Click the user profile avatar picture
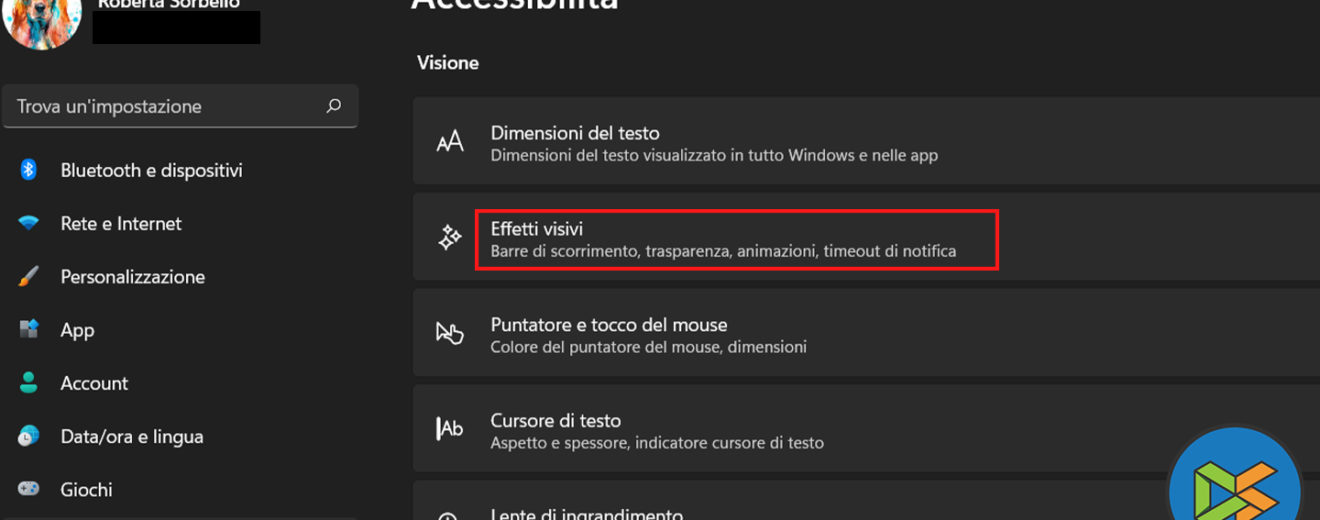The width and height of the screenshot is (1320, 520). [x=42, y=18]
